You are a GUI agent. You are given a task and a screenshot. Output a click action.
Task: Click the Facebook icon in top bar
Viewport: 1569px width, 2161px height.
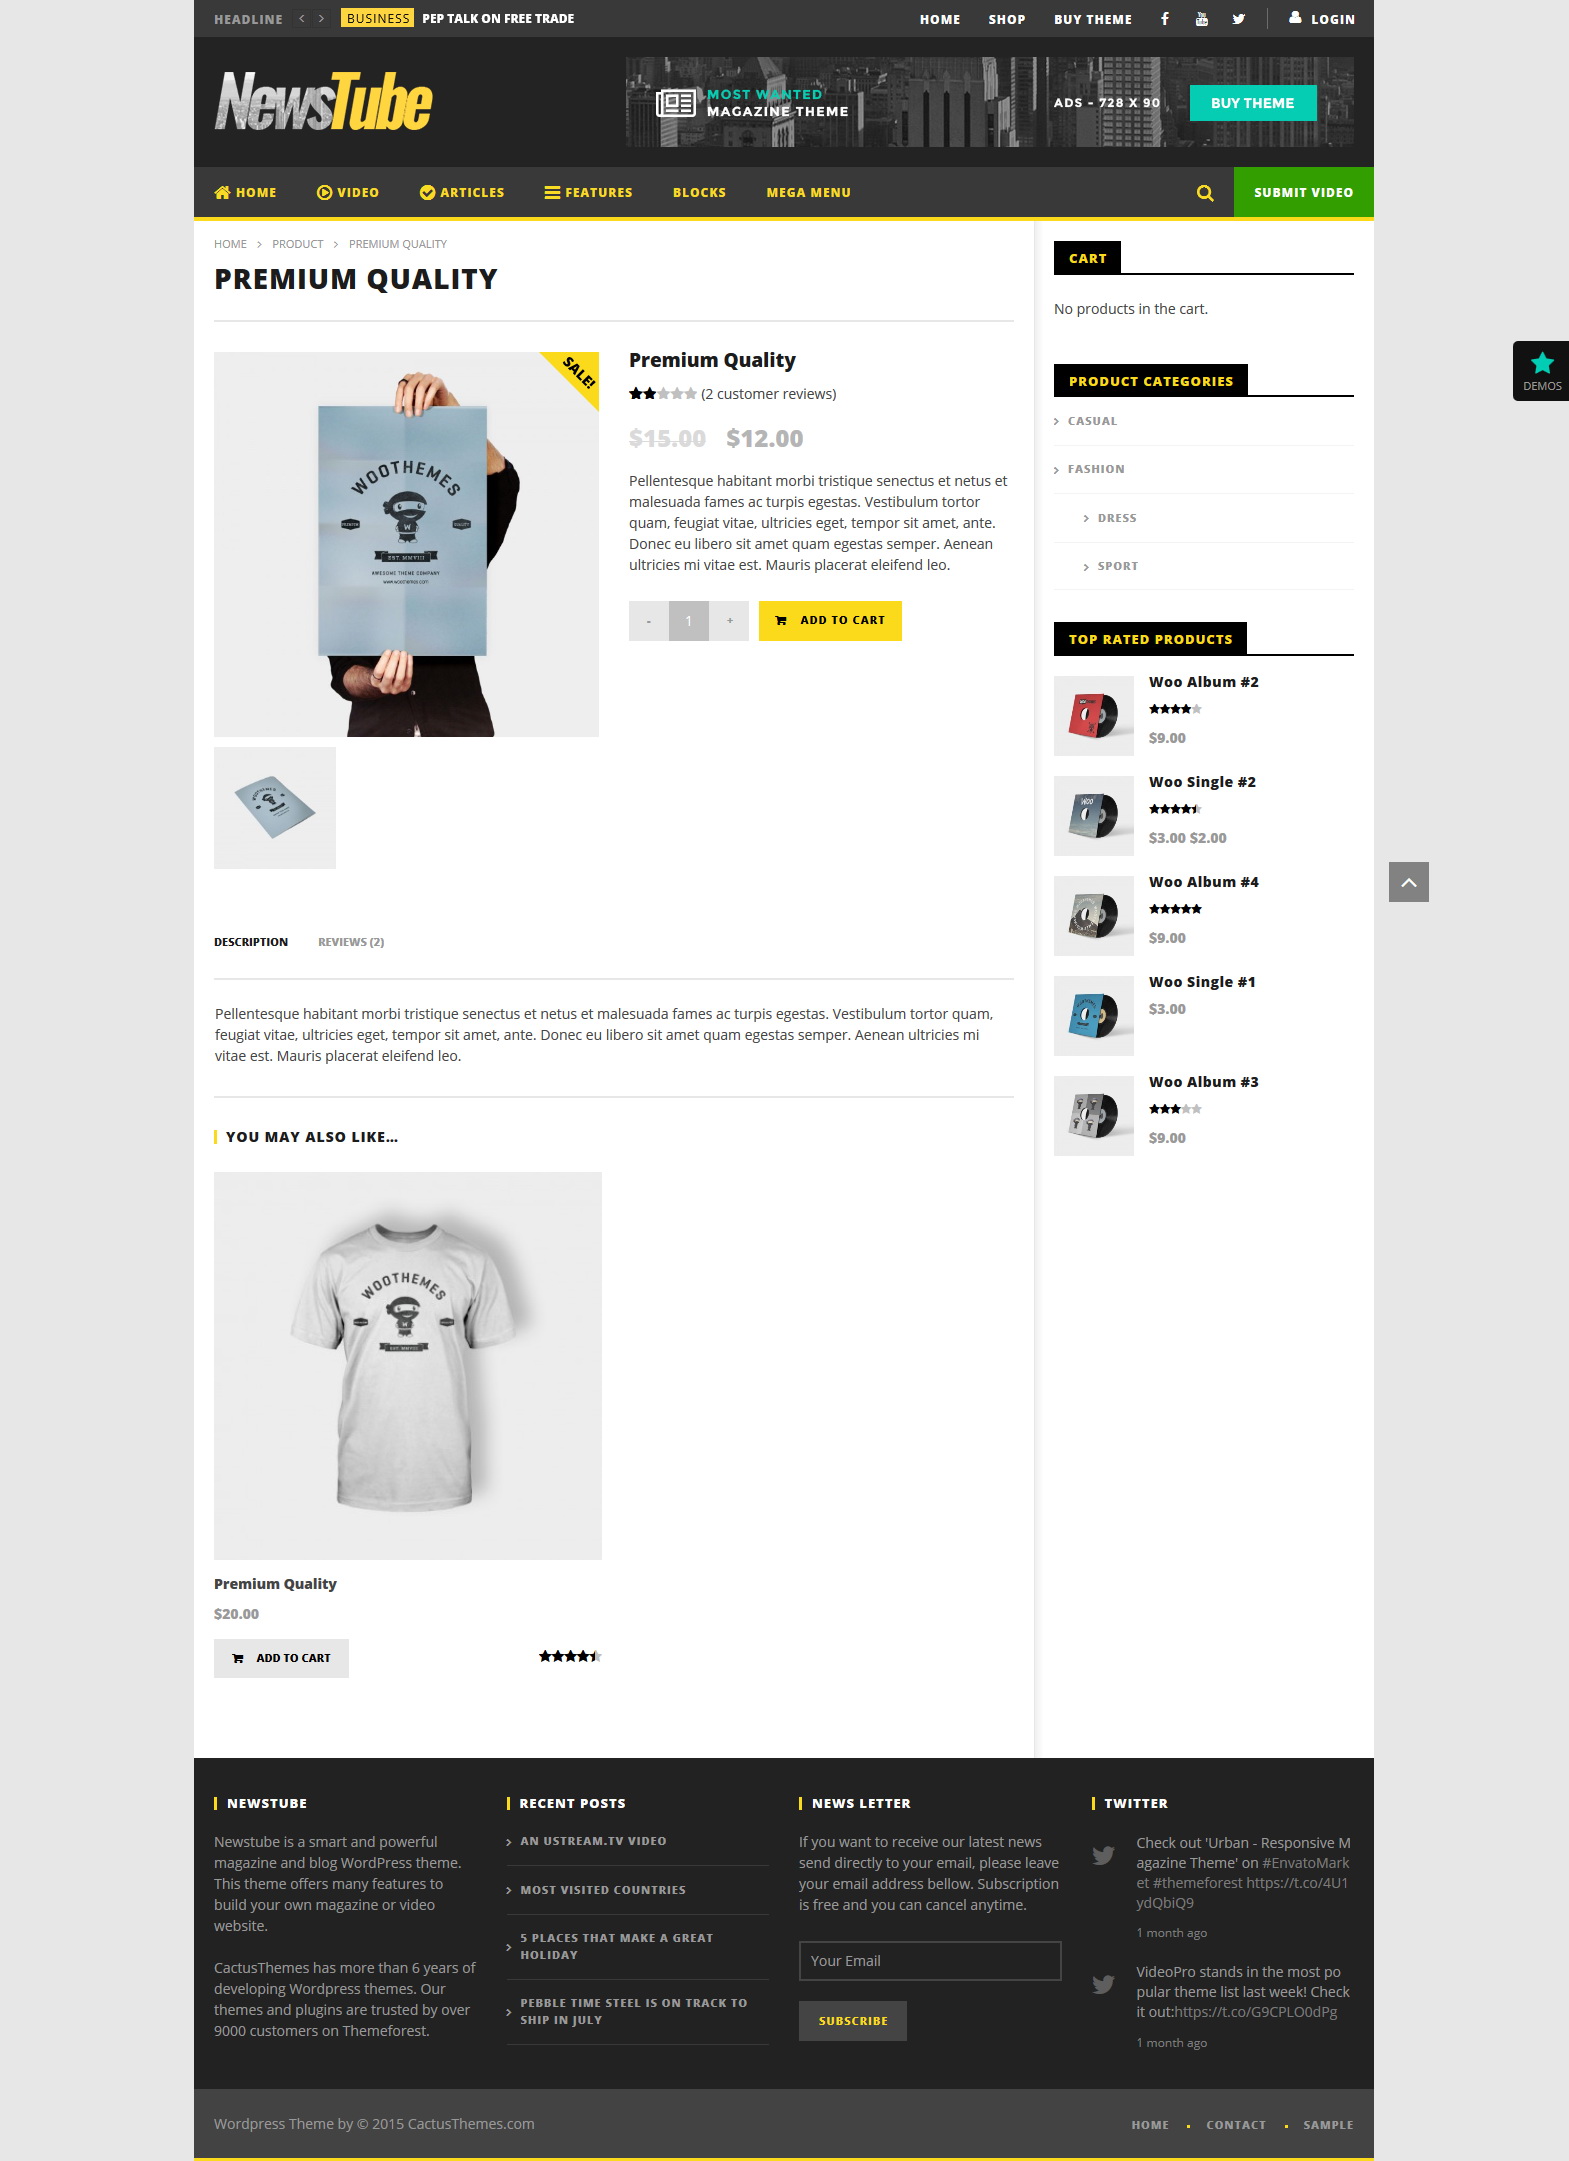(x=1165, y=19)
